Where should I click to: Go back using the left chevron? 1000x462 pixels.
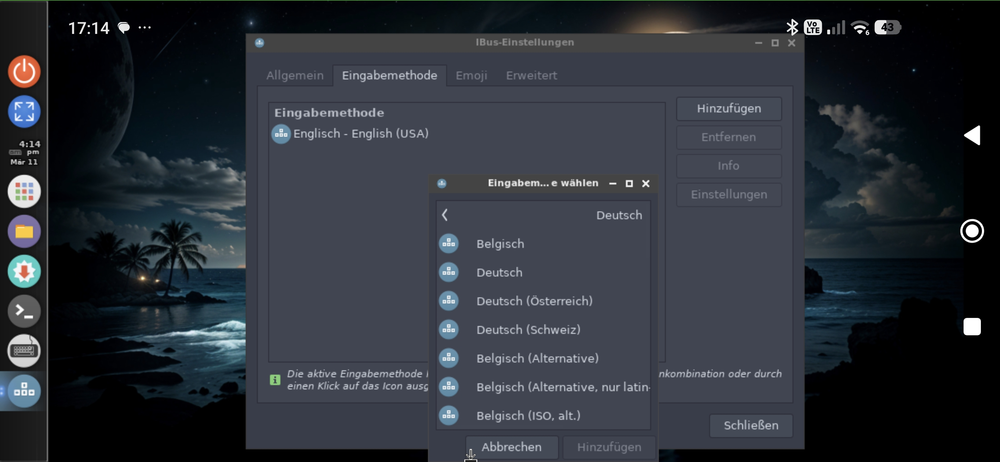click(x=445, y=215)
